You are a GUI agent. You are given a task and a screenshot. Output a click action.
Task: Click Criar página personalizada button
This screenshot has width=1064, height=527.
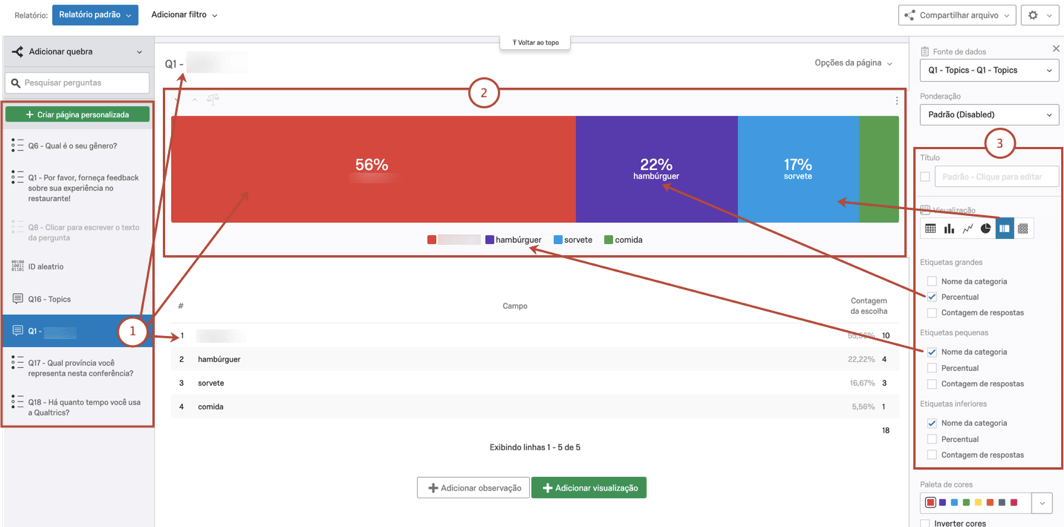77,115
